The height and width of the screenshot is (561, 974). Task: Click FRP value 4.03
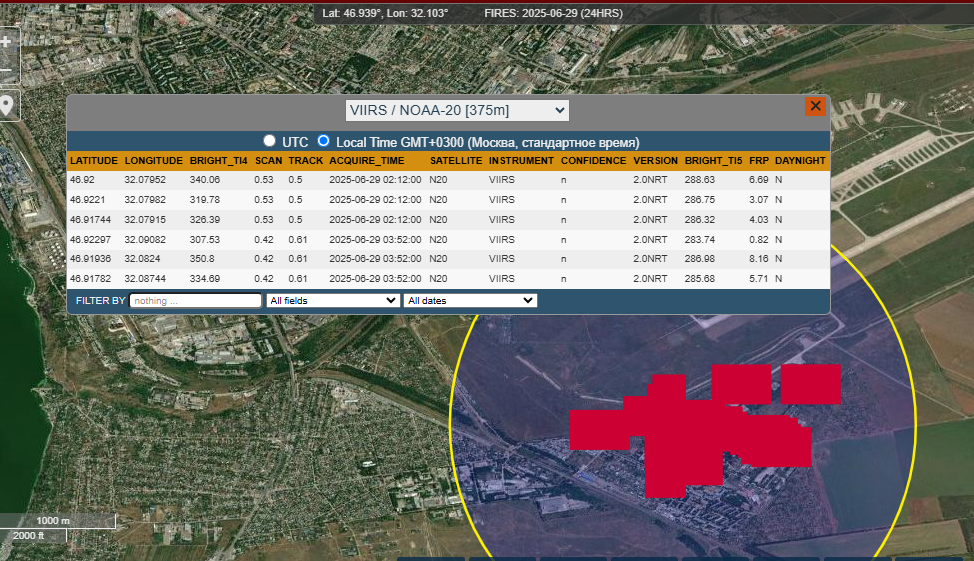758,219
